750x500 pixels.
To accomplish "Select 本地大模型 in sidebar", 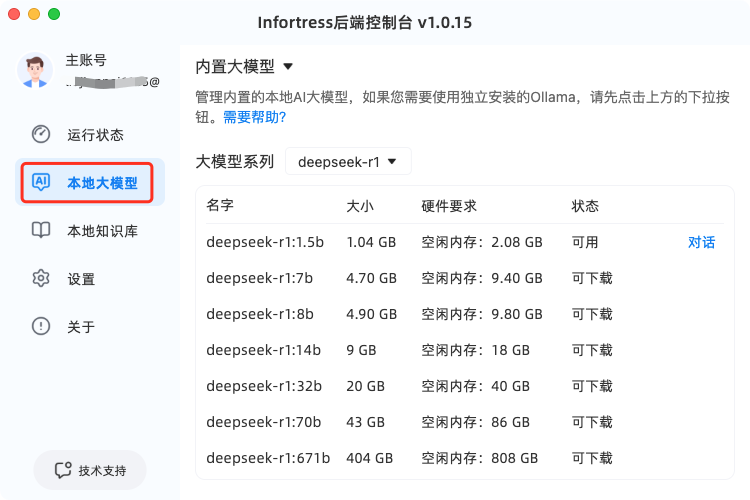I will [90, 182].
